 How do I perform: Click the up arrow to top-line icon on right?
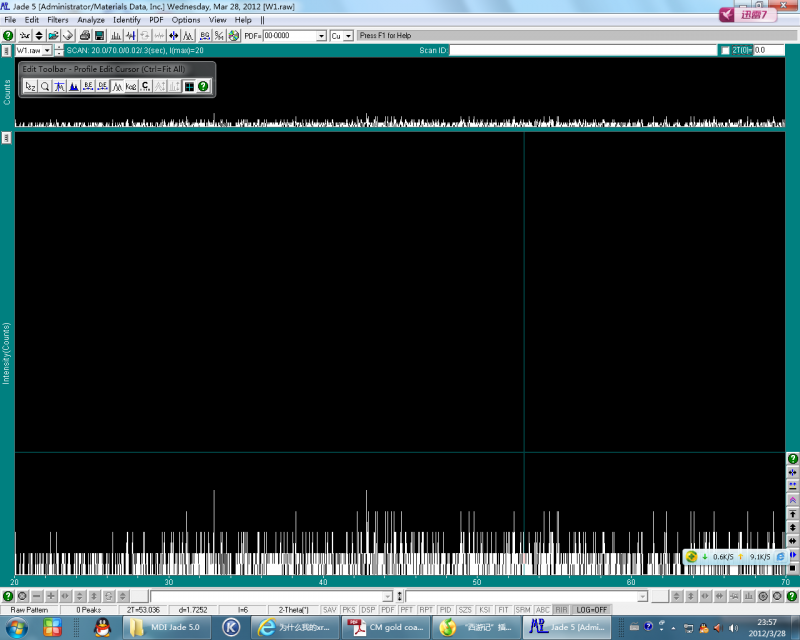(792, 513)
